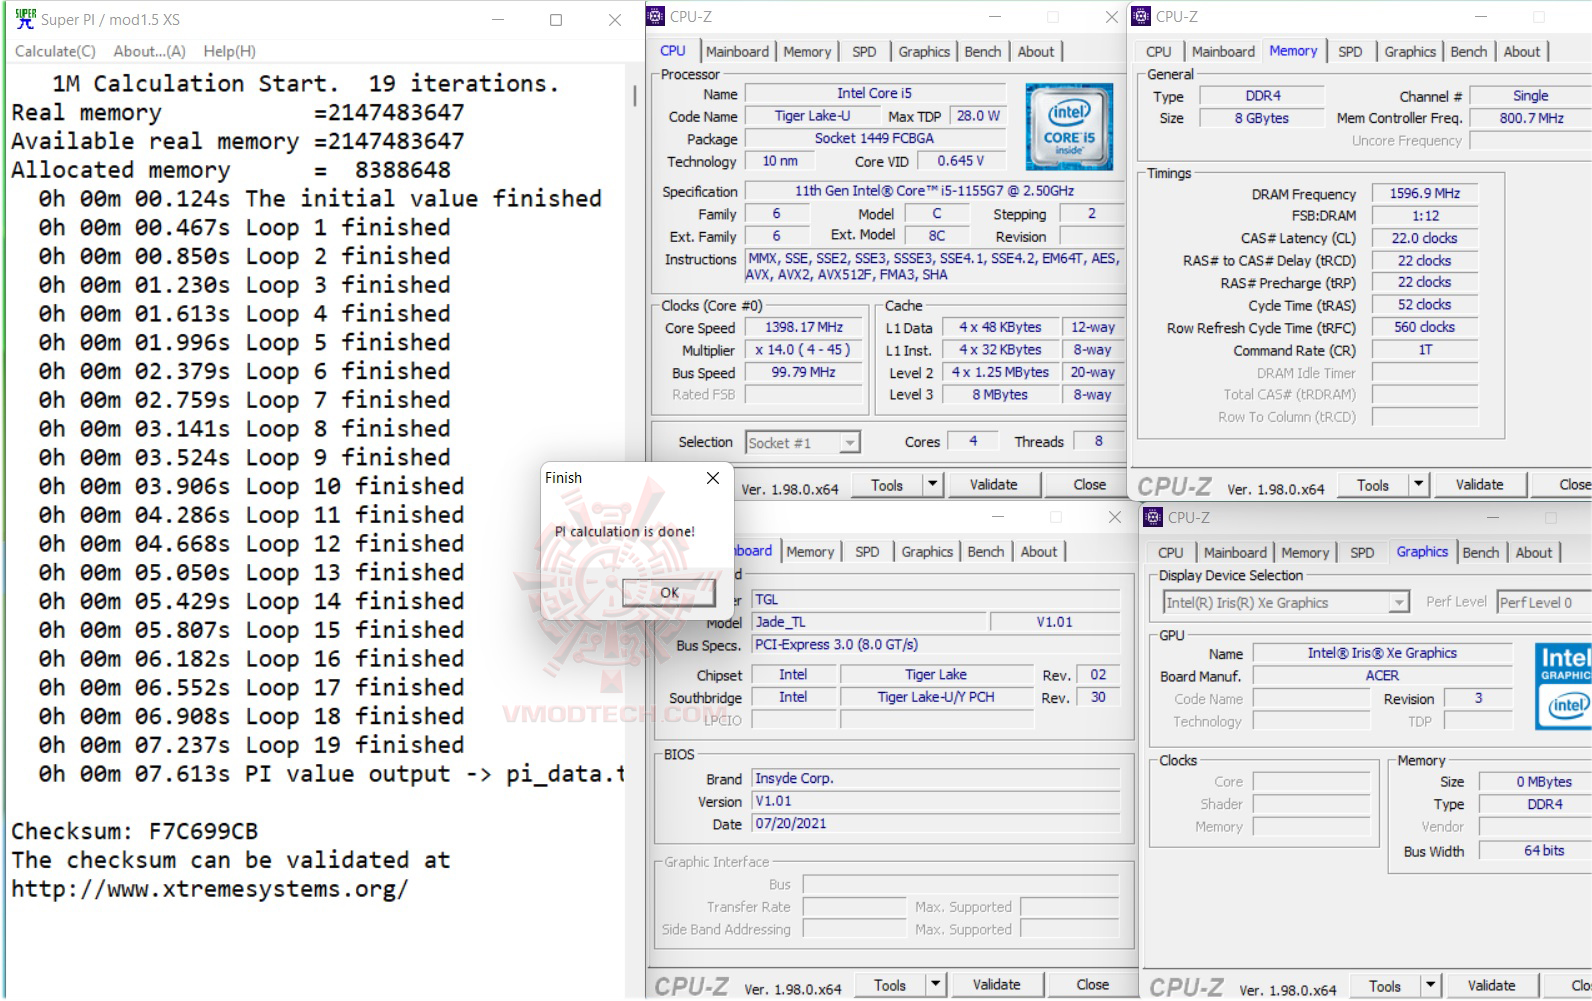Click Validate in the Mainboard window
This screenshot has width=1592, height=1001.
pos(996,986)
